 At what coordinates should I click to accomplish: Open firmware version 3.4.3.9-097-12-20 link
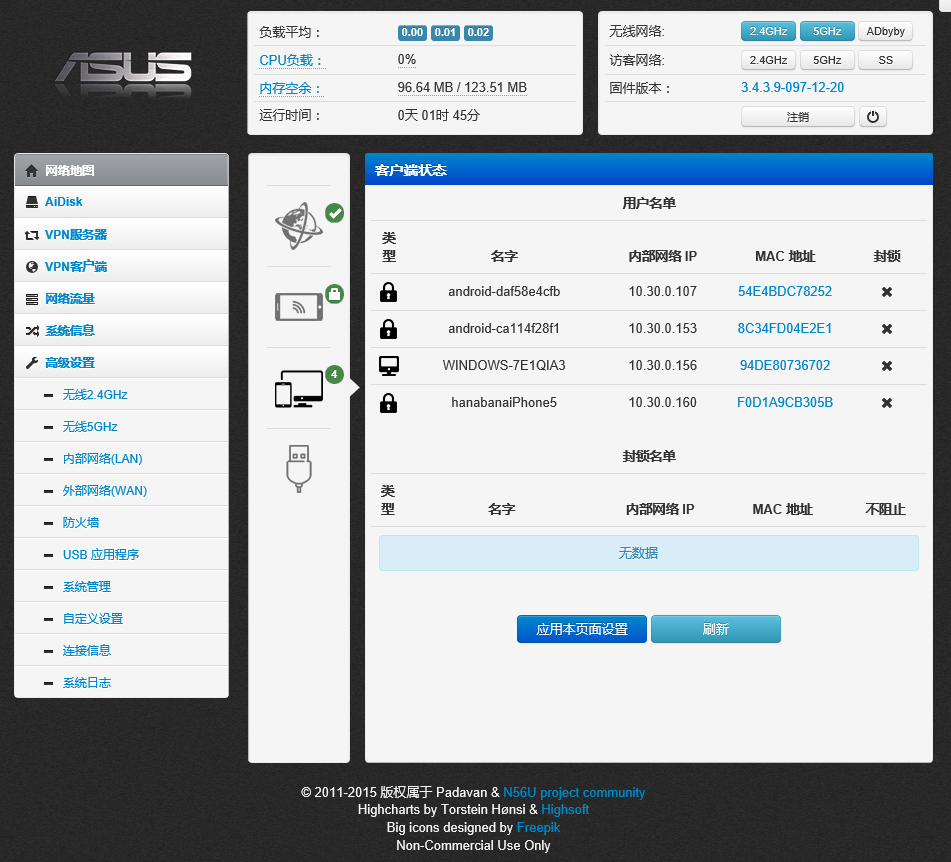pyautogui.click(x=792, y=87)
